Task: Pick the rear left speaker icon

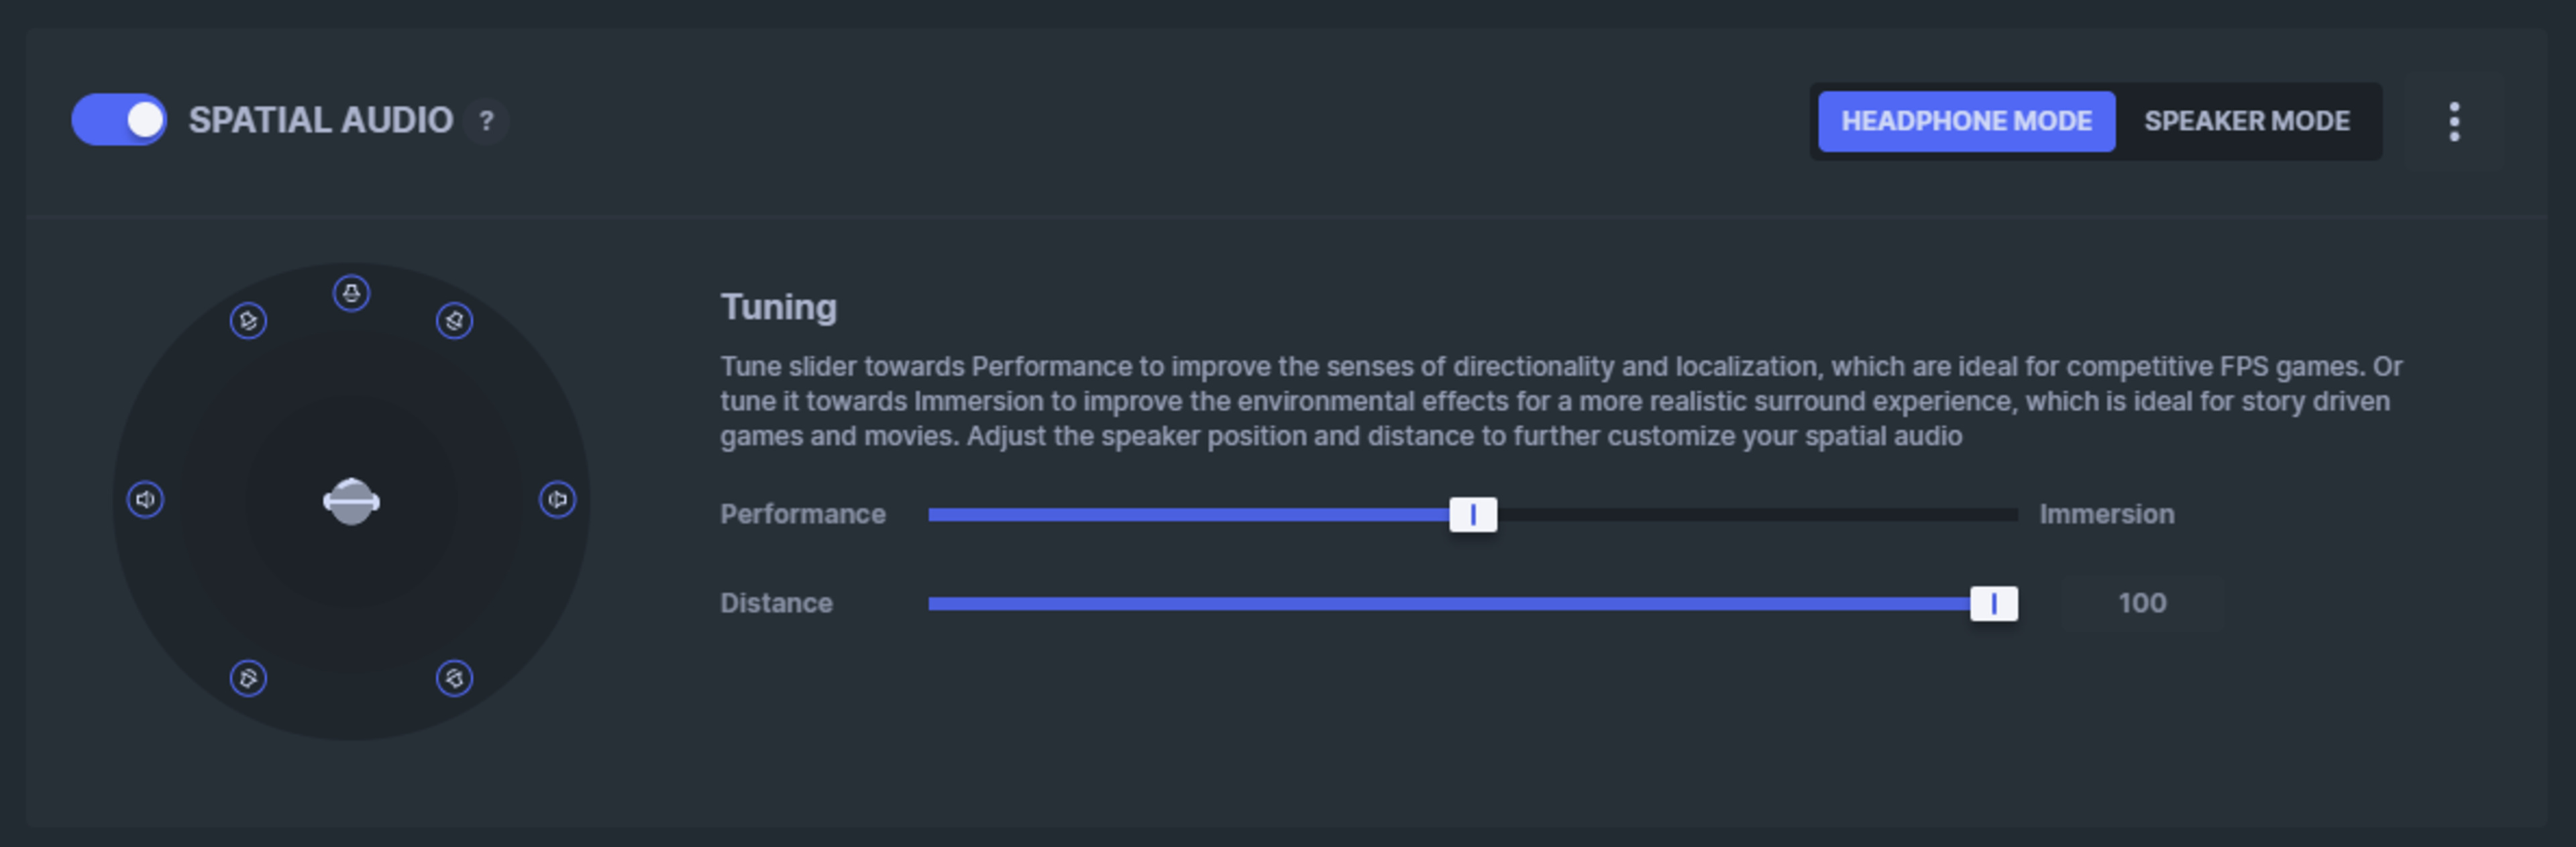Action: (248, 678)
